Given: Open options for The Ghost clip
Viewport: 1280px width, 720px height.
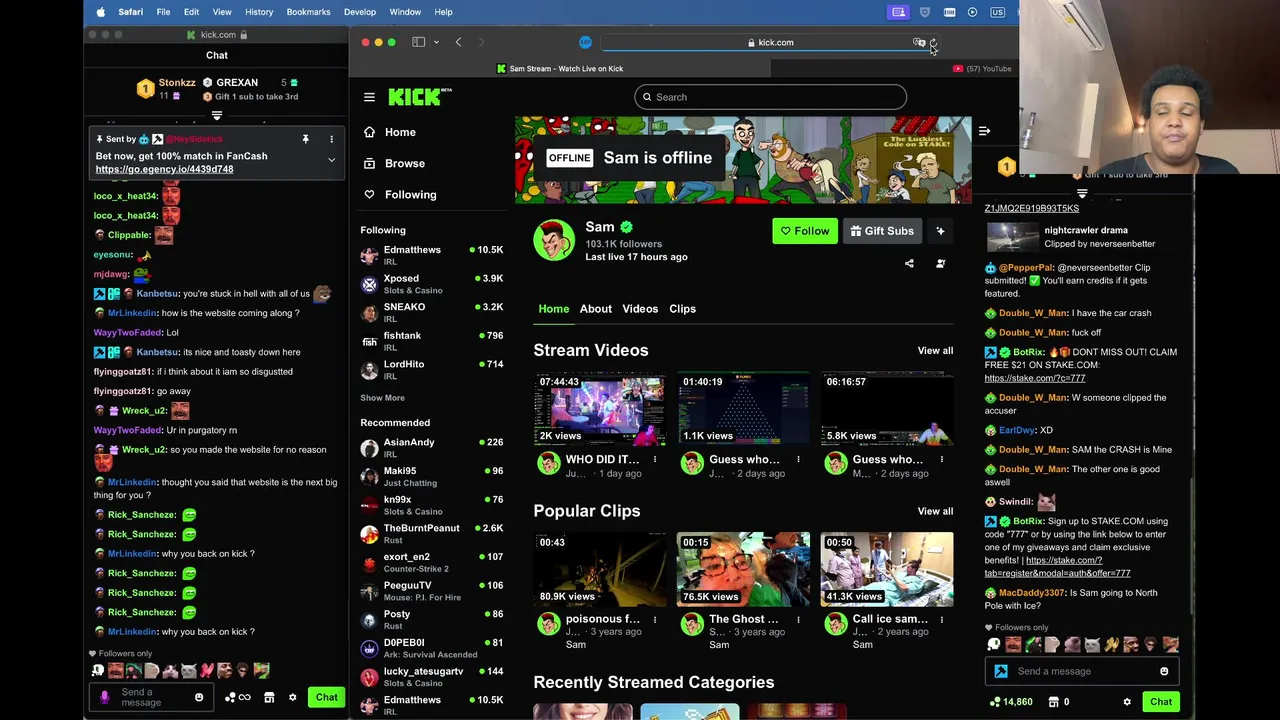Looking at the screenshot, I should coord(798,619).
